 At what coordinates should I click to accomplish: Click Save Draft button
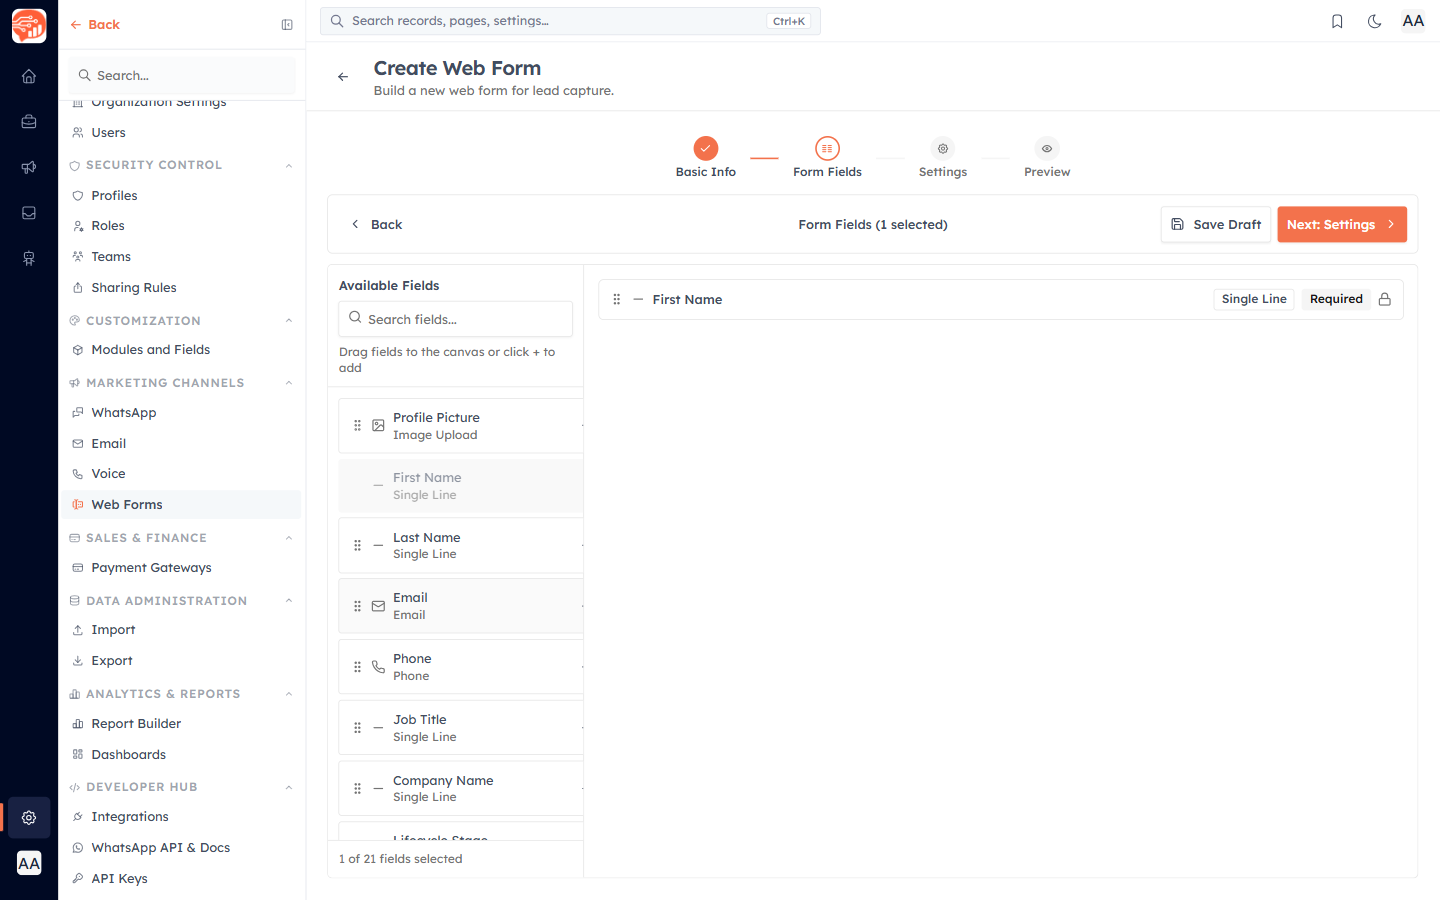(1216, 225)
